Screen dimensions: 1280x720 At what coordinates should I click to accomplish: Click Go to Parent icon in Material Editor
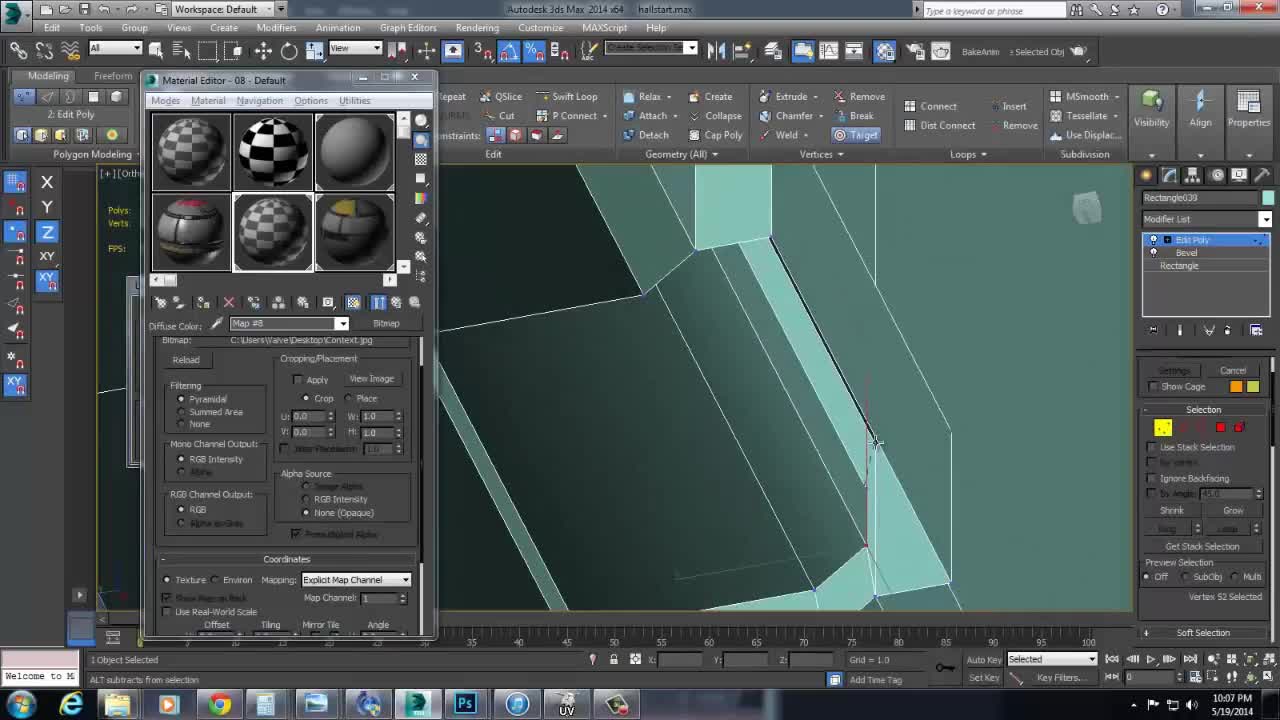click(396, 302)
